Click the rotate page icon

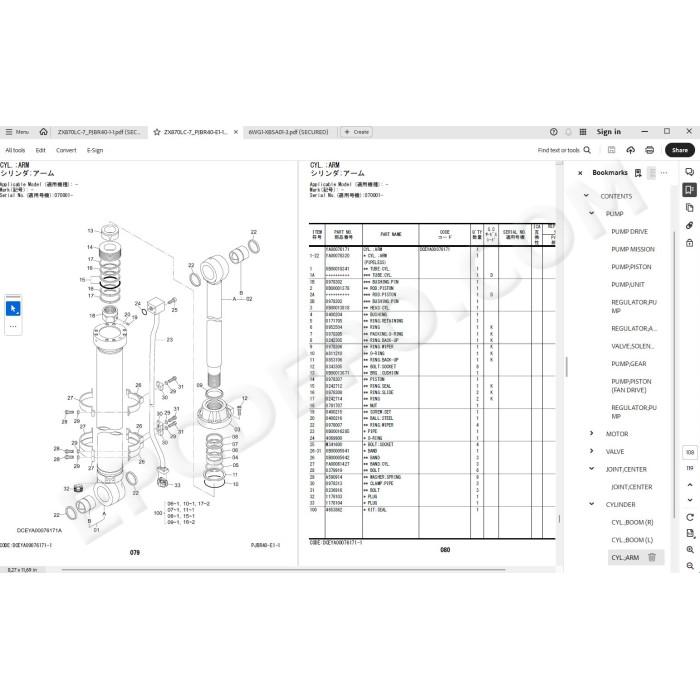(x=690, y=517)
